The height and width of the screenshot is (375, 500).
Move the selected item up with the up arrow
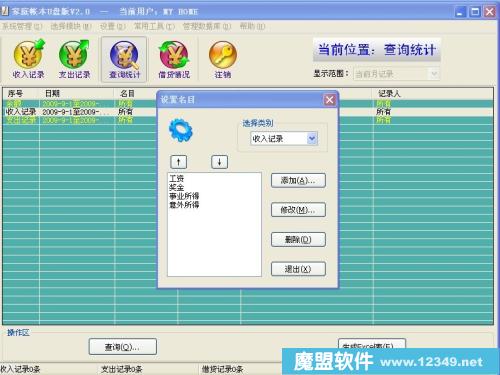(179, 162)
